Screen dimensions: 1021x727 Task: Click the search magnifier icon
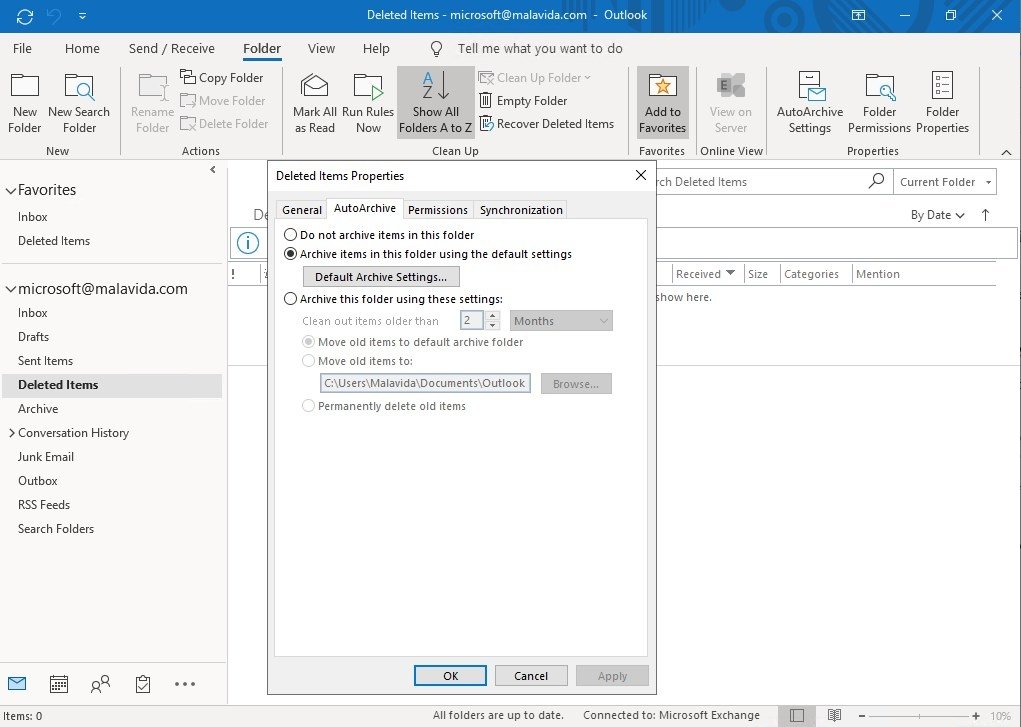[x=876, y=180]
